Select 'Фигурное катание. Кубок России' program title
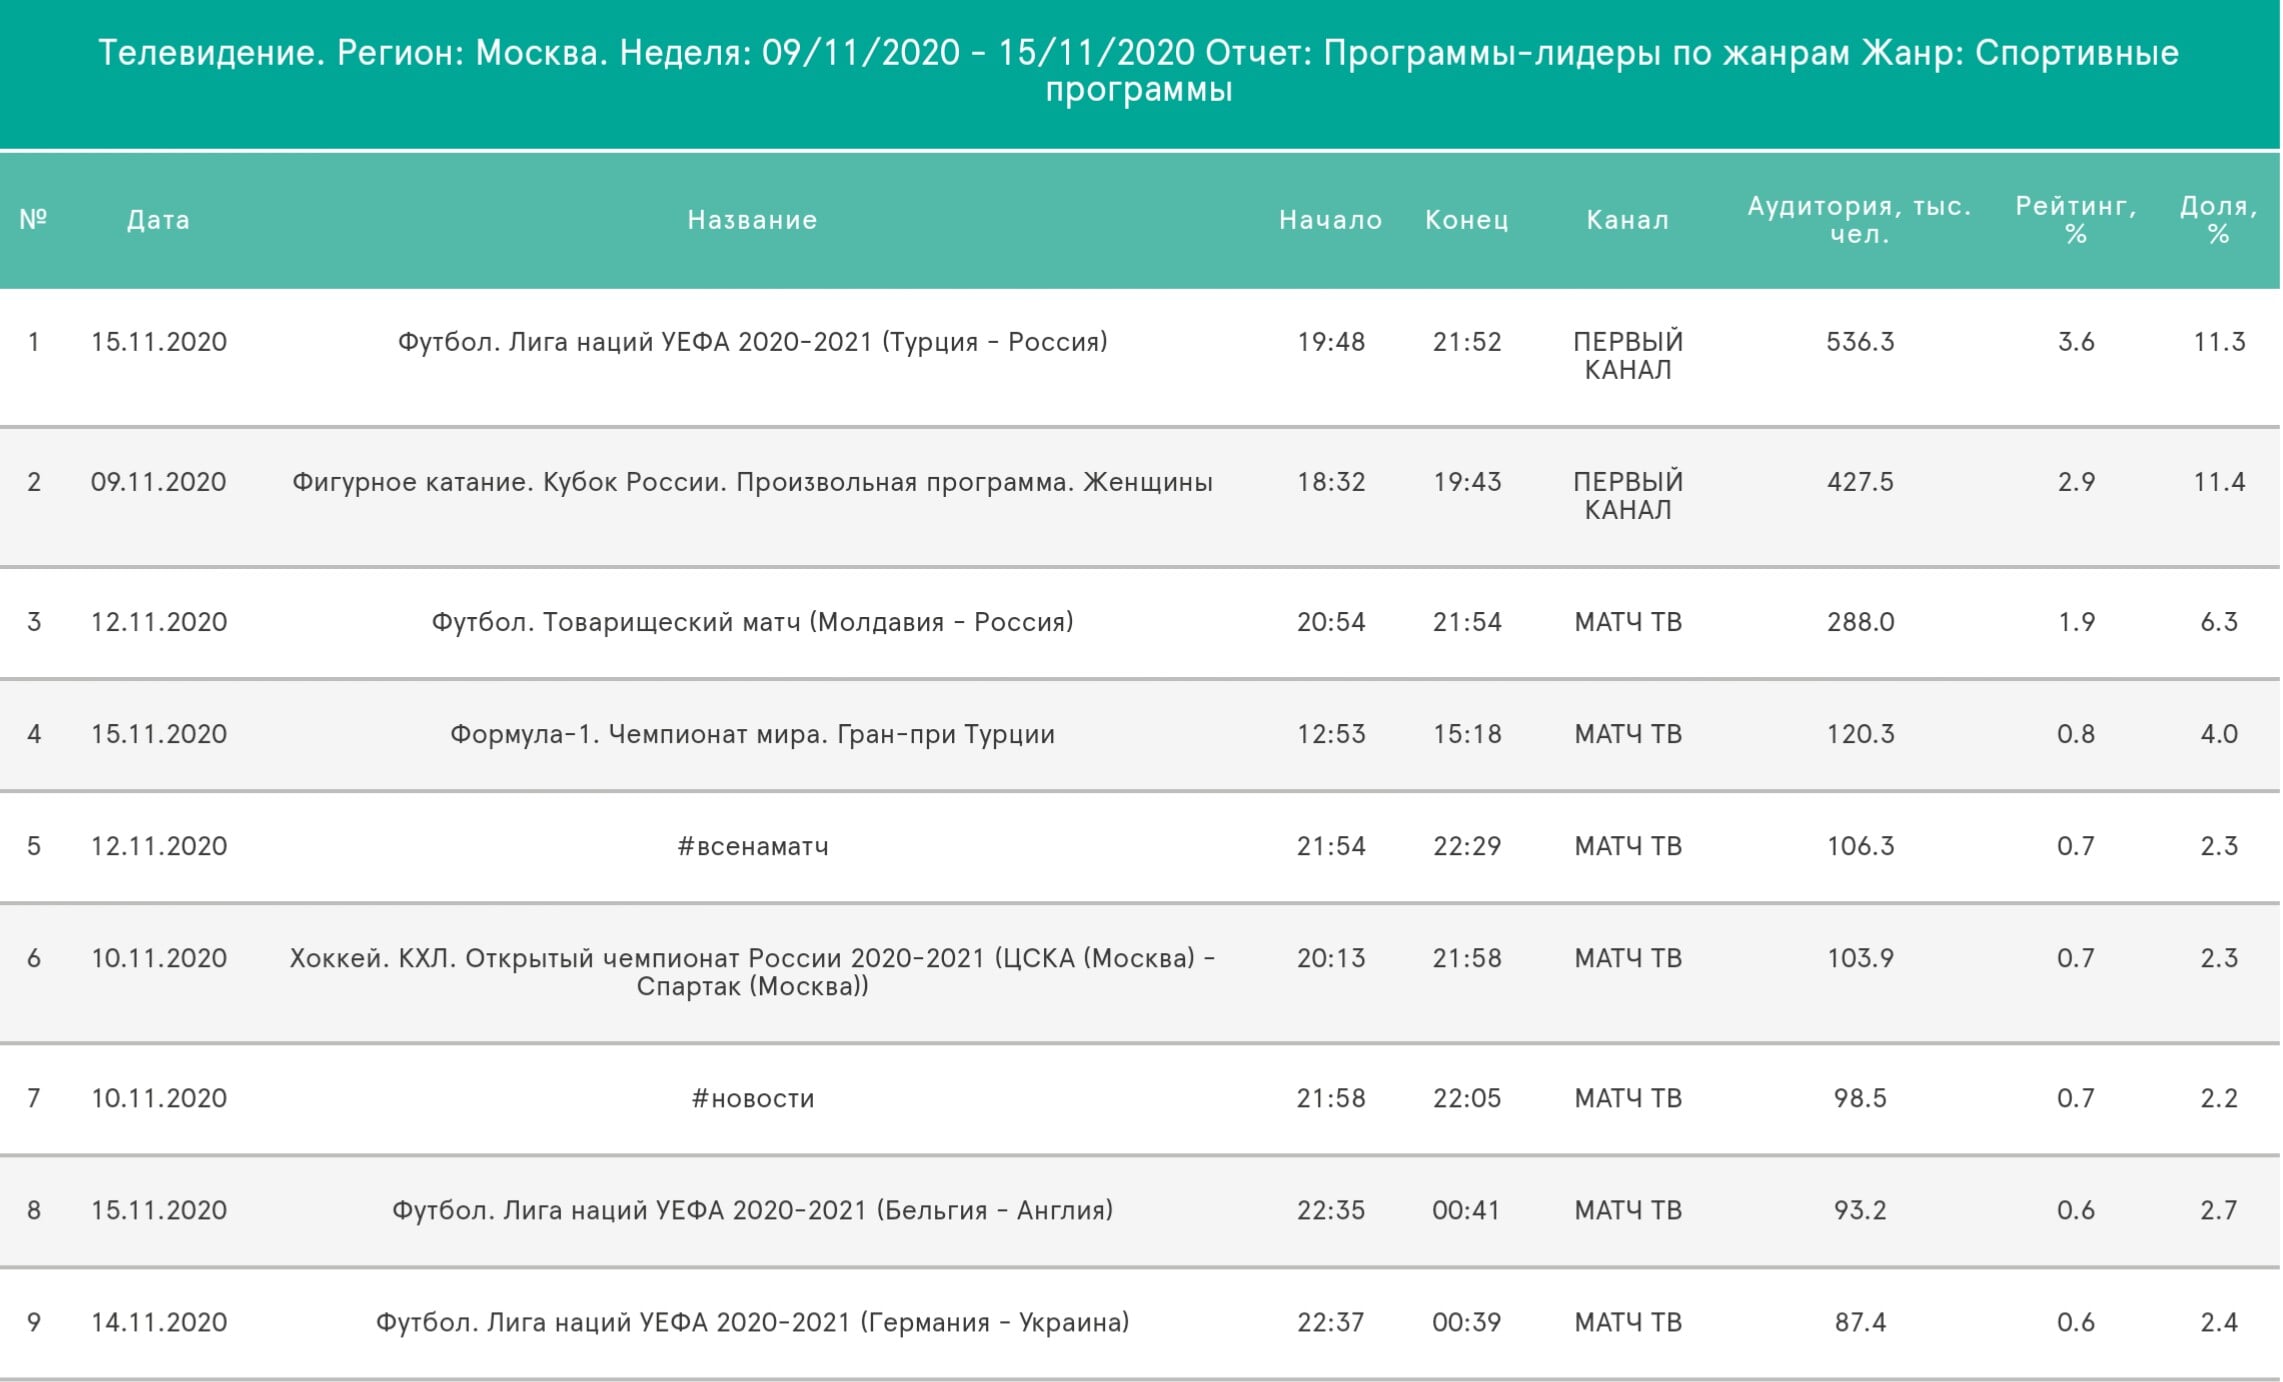The image size is (2283, 1382). 752,482
